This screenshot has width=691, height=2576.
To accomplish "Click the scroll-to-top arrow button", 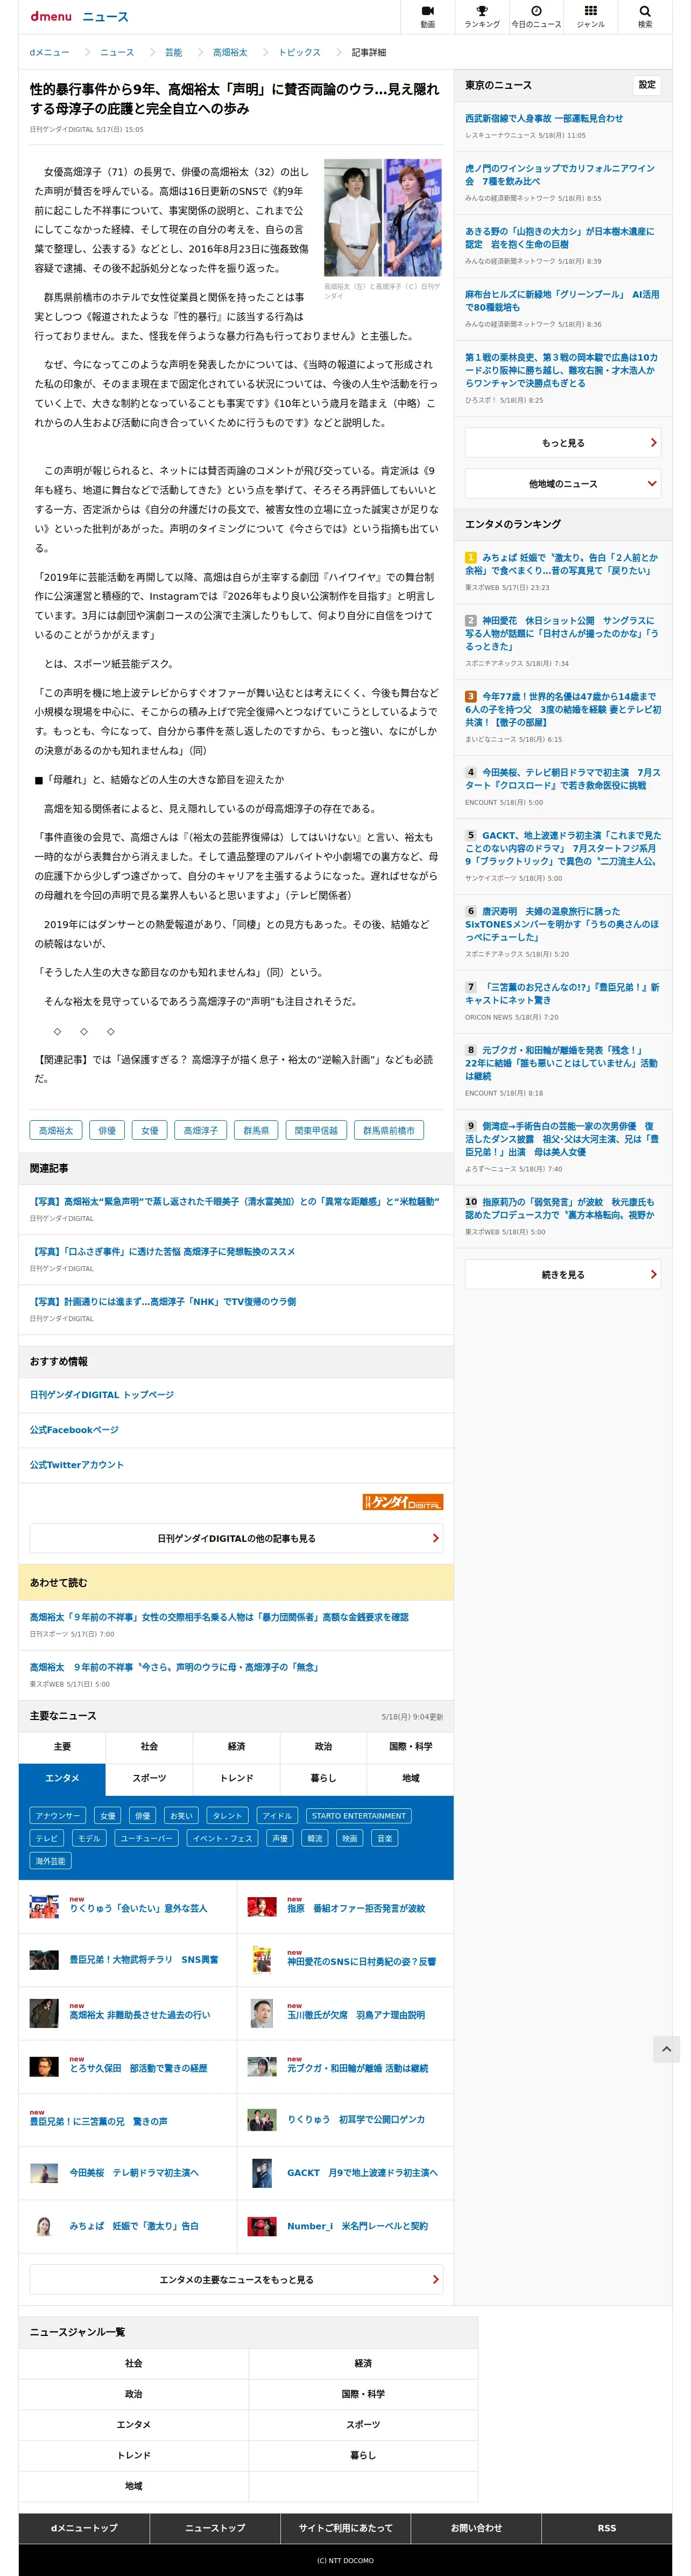I will click(x=667, y=2049).
